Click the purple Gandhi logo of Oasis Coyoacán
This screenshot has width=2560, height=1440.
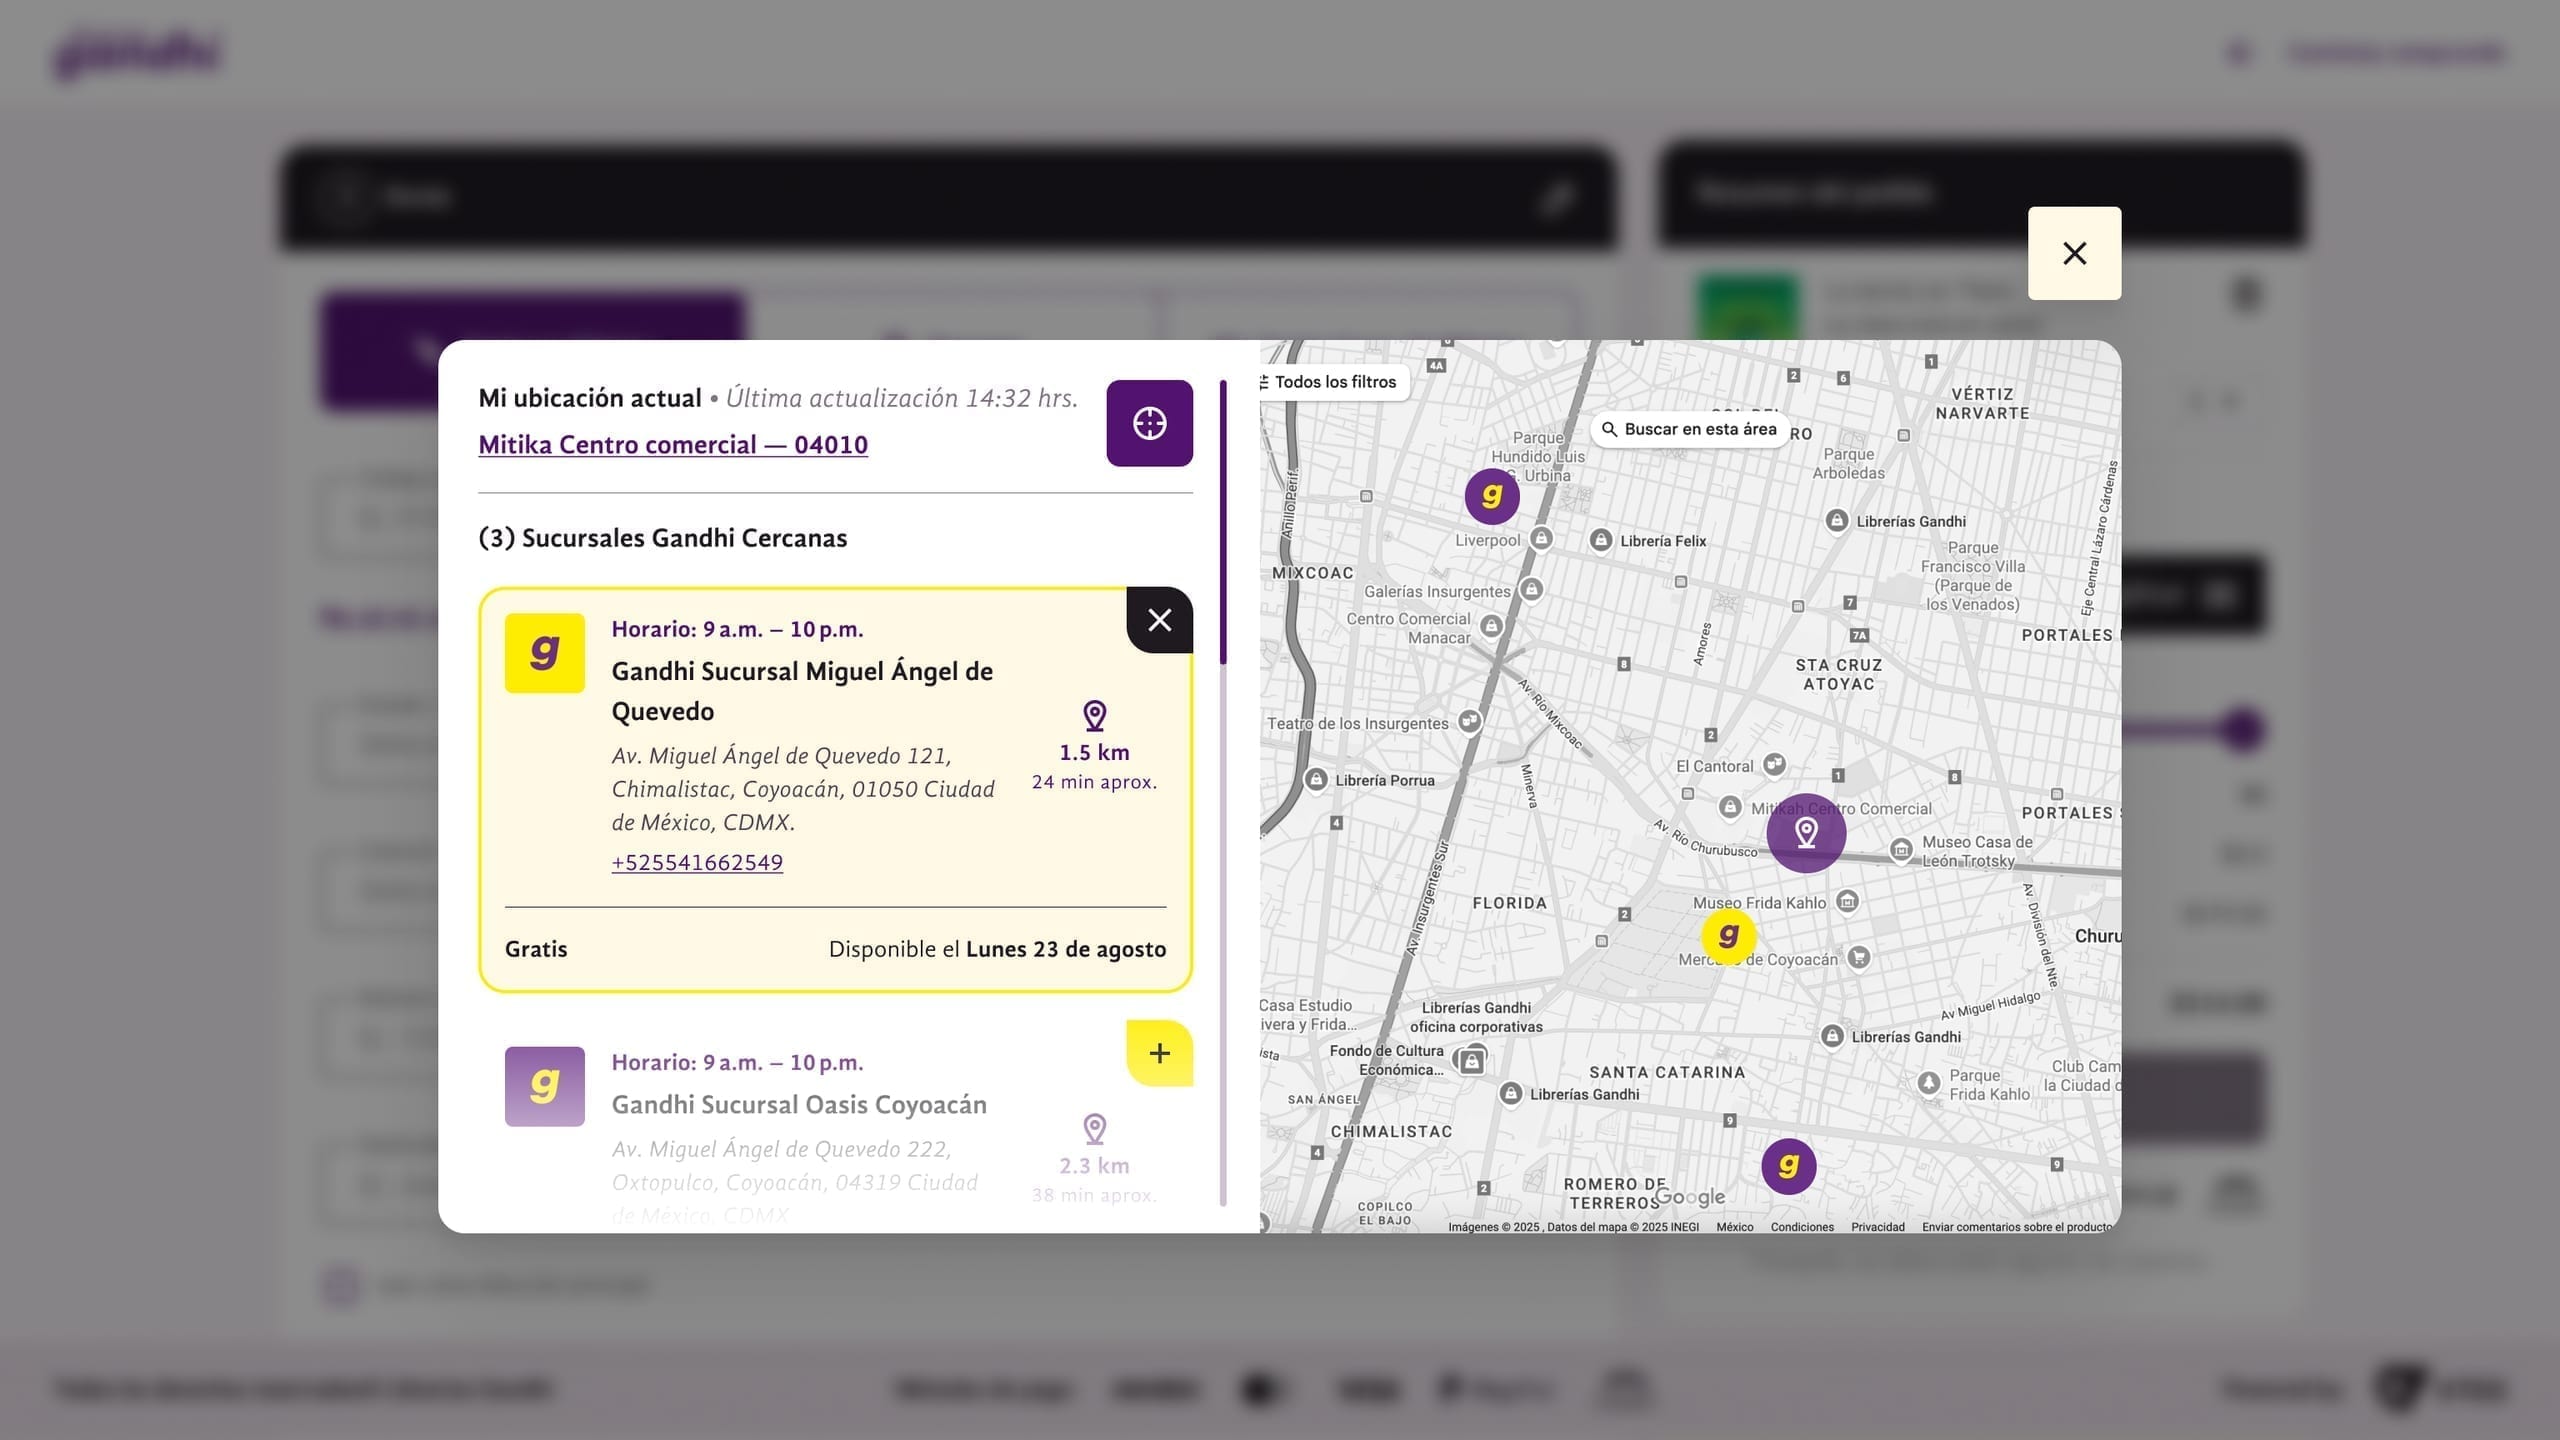click(544, 1086)
